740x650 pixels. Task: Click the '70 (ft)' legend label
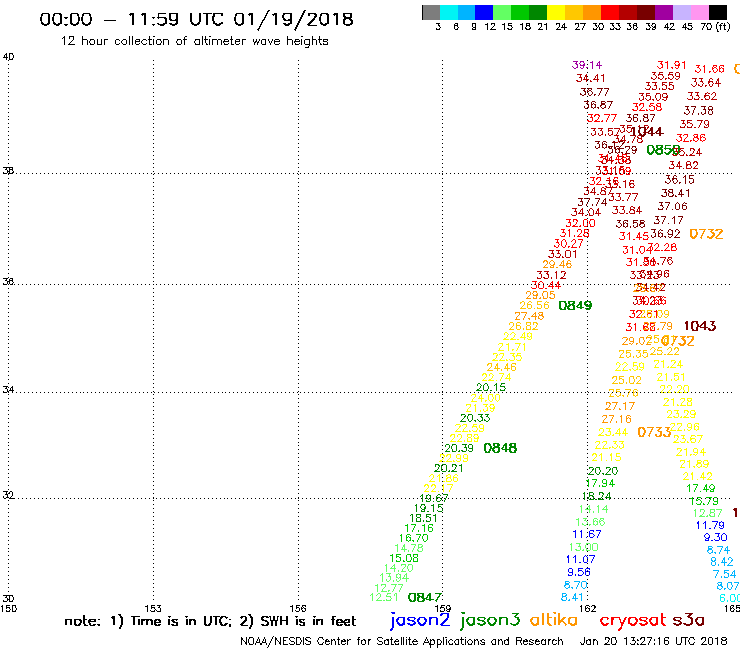point(715,26)
